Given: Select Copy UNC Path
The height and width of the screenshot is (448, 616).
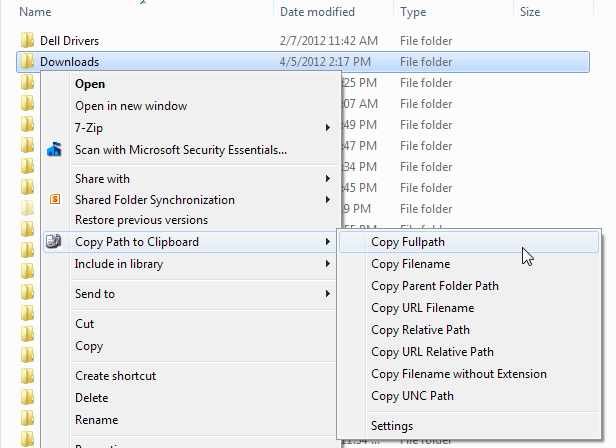Looking at the screenshot, I should (x=412, y=396).
